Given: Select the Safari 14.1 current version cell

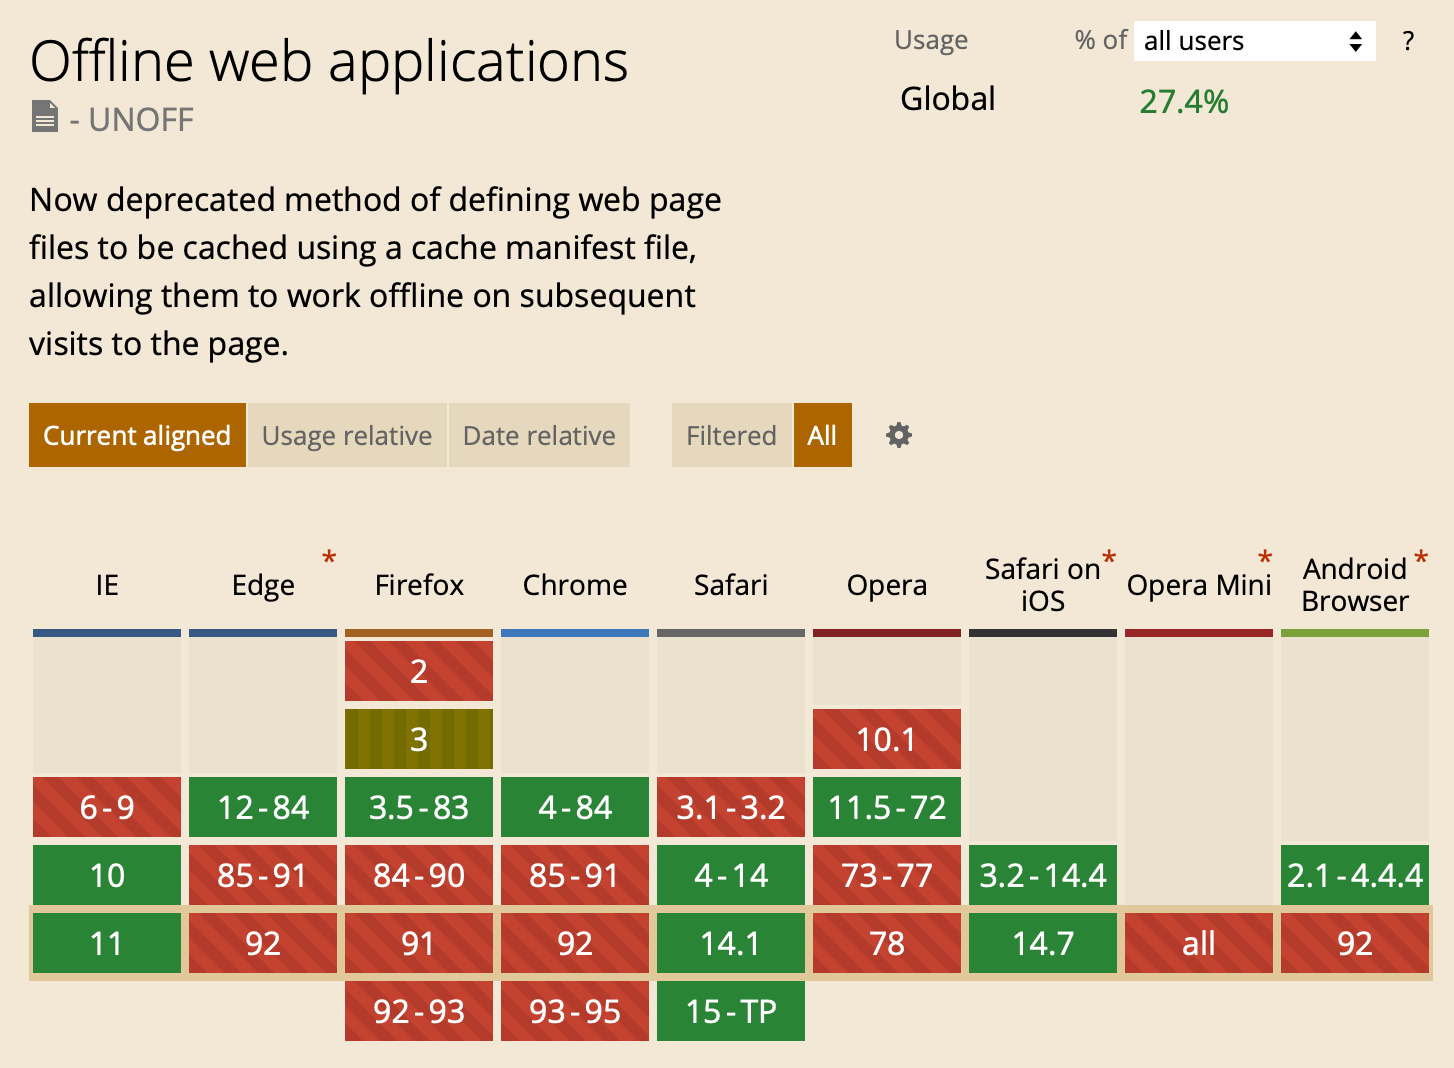Looking at the screenshot, I should point(731,943).
